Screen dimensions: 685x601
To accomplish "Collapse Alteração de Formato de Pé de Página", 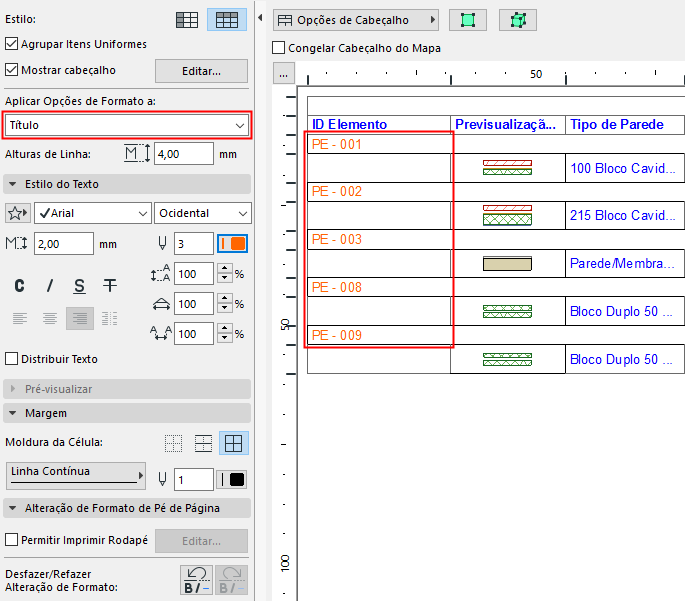I will (127, 508).
